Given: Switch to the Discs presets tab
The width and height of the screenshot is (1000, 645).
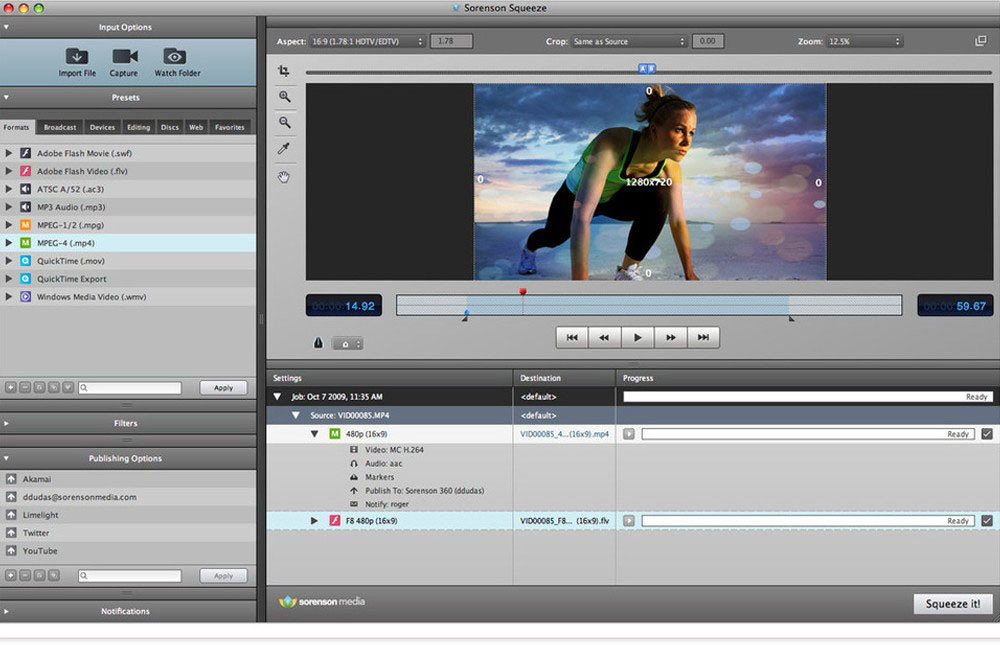Looking at the screenshot, I should tap(170, 127).
